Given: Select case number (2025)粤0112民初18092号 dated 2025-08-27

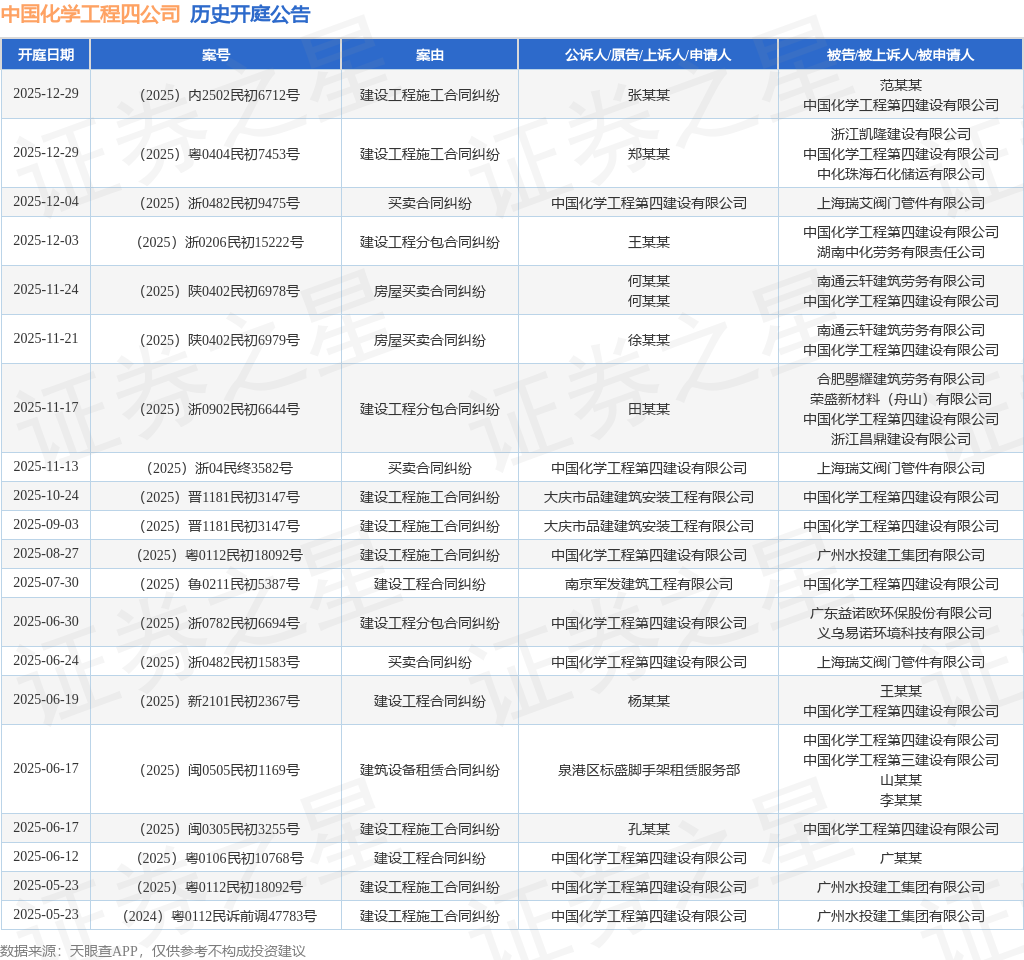Looking at the screenshot, I should pos(219,555).
